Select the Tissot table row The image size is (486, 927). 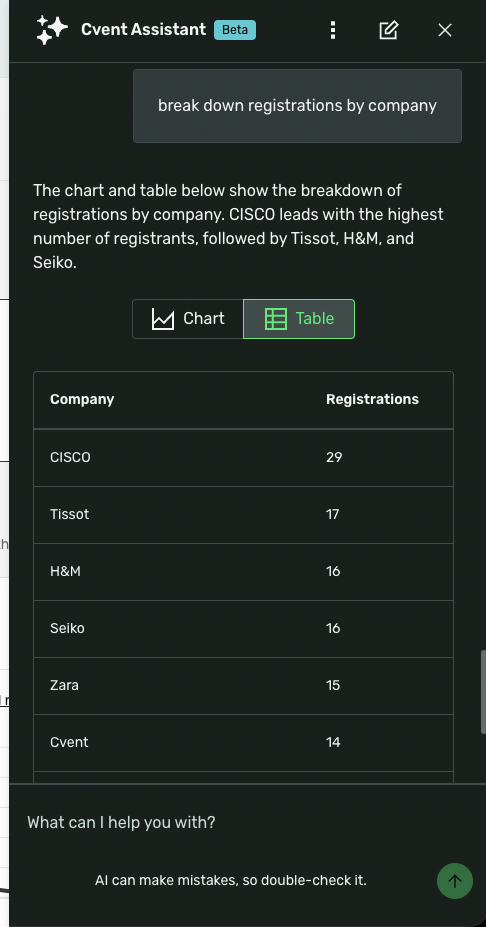tap(244, 515)
